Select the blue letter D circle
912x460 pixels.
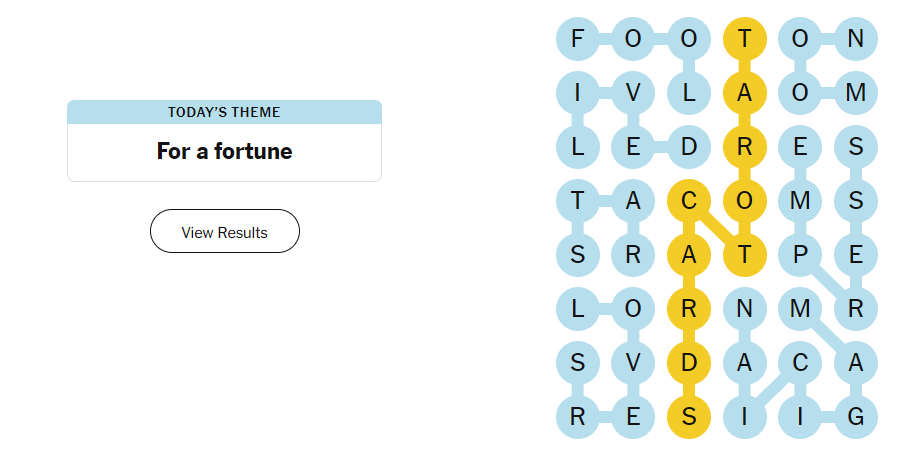coord(688,148)
